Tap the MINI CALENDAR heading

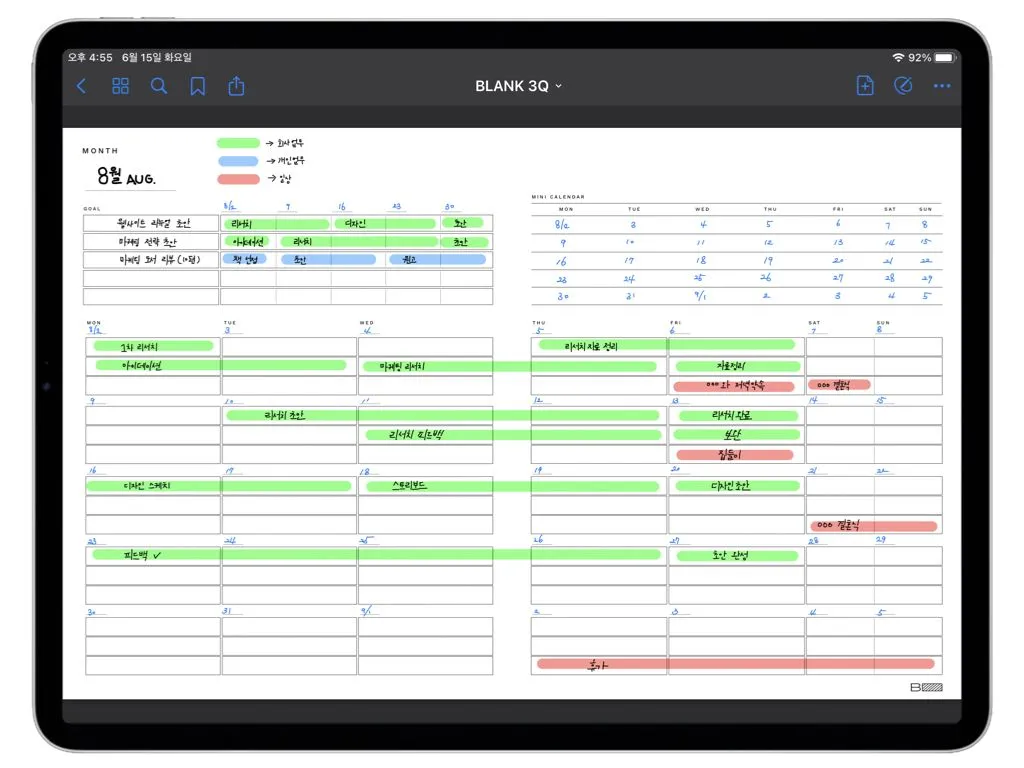click(x=558, y=197)
